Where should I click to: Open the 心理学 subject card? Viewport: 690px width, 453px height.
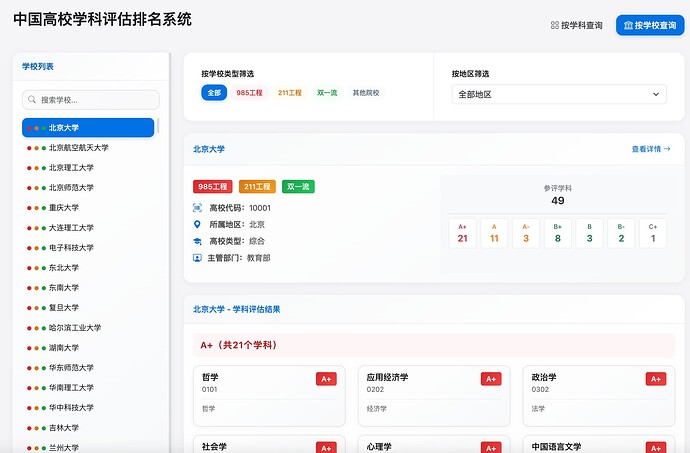pos(434,444)
